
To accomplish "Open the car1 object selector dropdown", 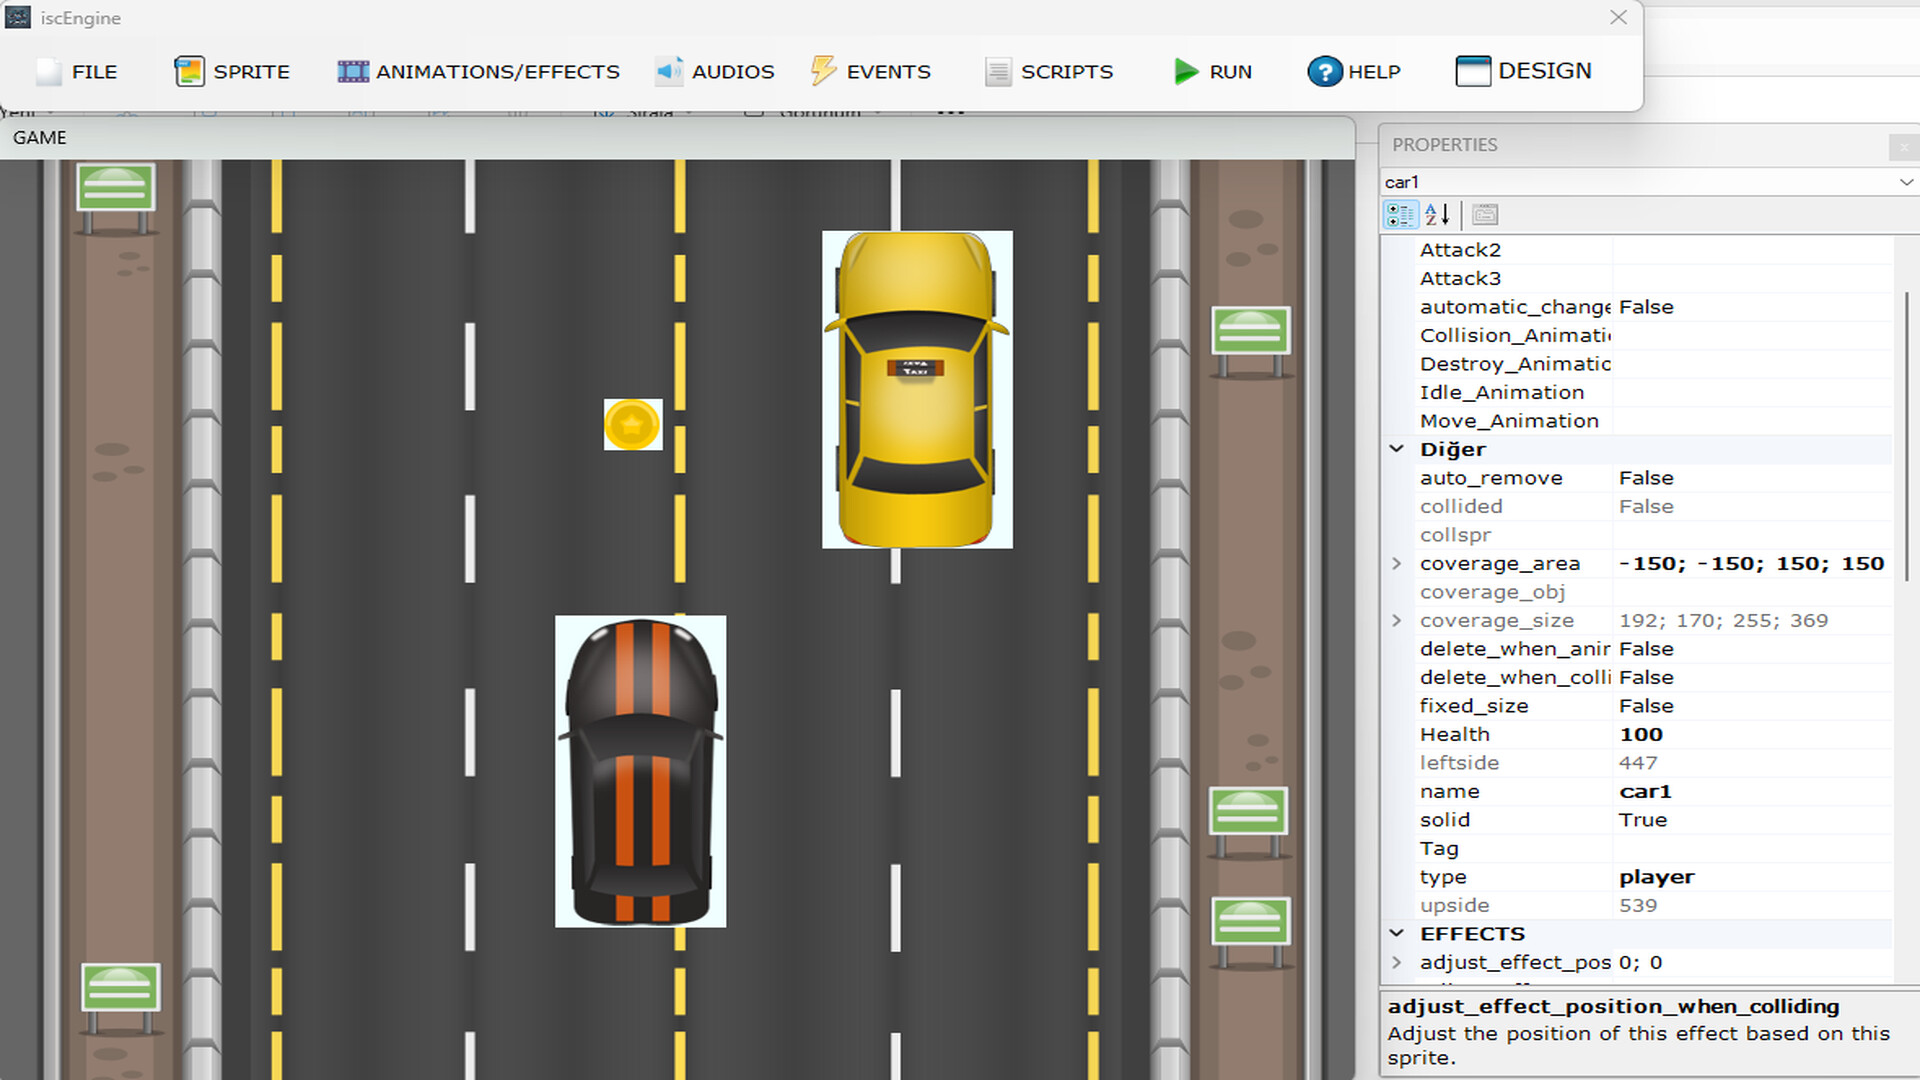I will click(1906, 182).
